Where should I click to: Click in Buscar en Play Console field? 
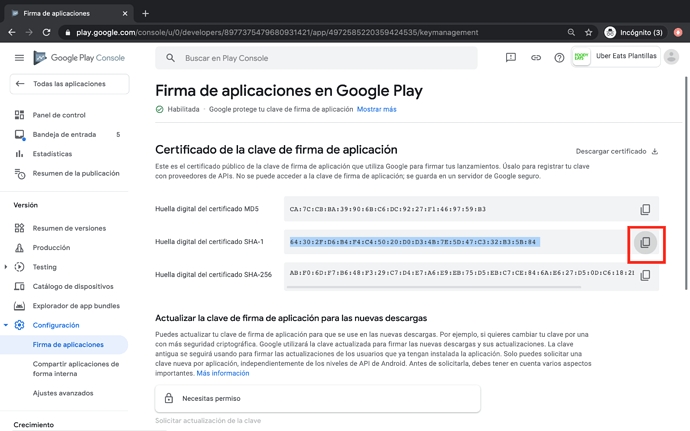pos(316,58)
